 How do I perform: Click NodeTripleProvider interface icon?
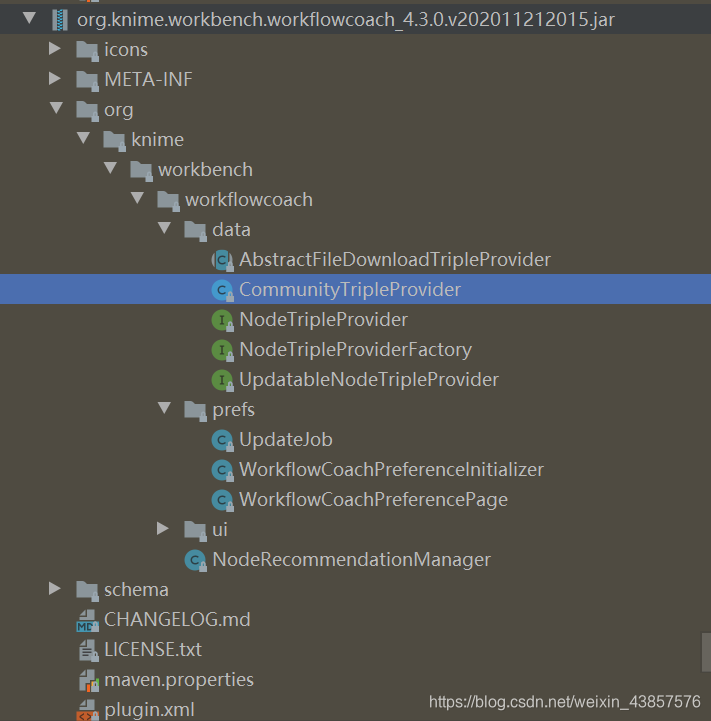[223, 320]
